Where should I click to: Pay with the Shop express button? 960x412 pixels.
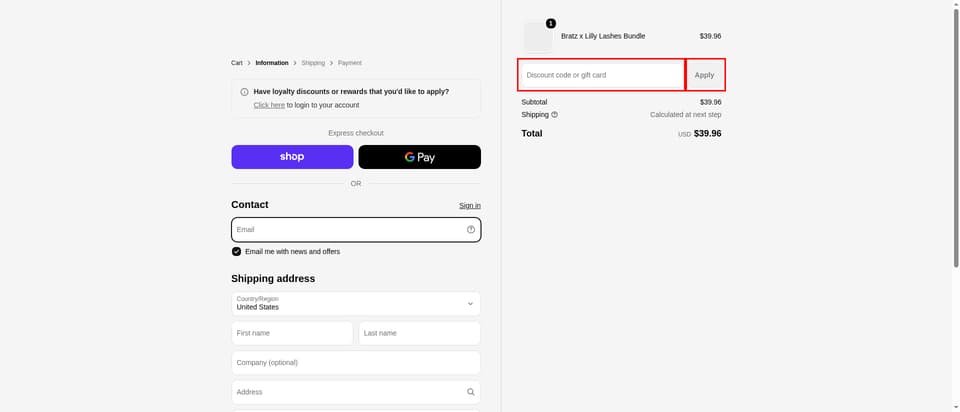(x=292, y=157)
